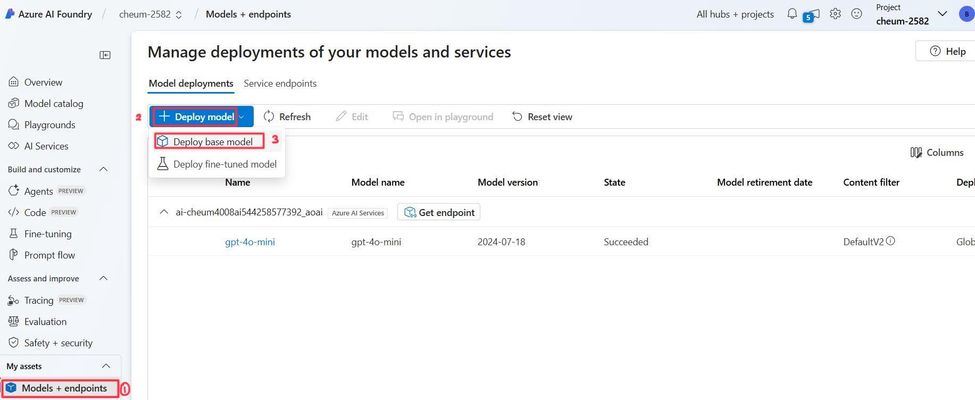
Task: Click the Succeeded state cell
Action: point(626,242)
